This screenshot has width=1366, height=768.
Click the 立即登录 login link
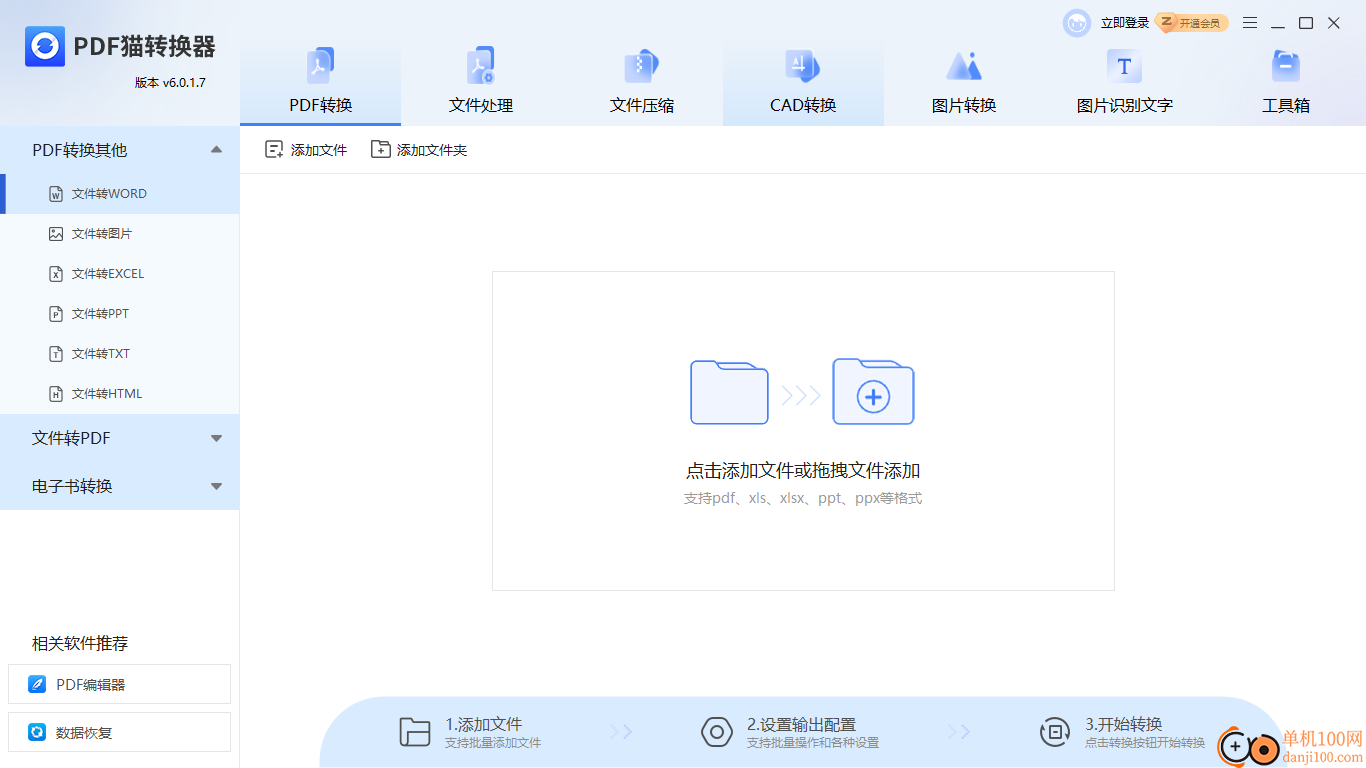click(x=1125, y=23)
